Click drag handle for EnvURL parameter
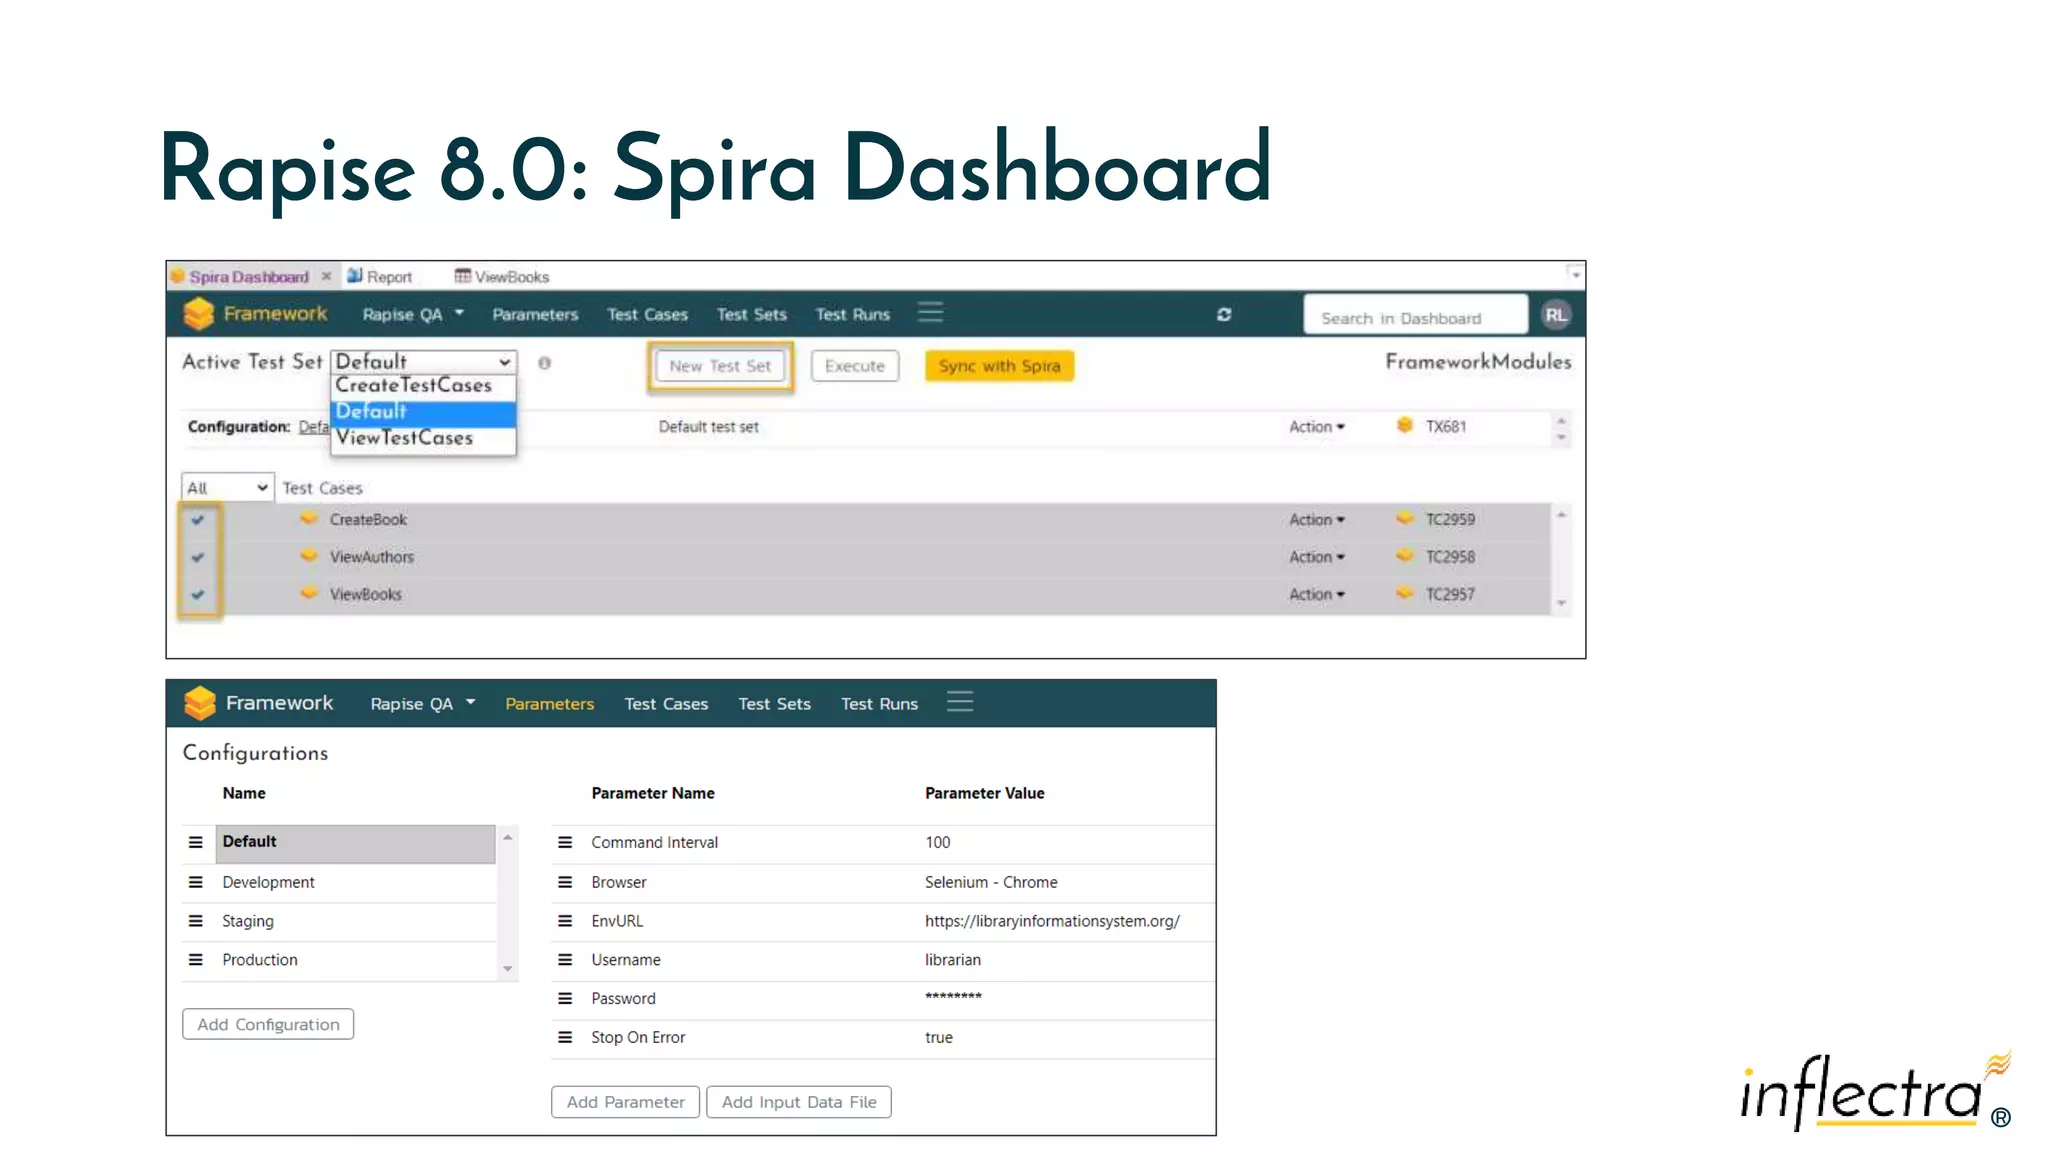The height and width of the screenshot is (1152, 2048). click(x=565, y=921)
